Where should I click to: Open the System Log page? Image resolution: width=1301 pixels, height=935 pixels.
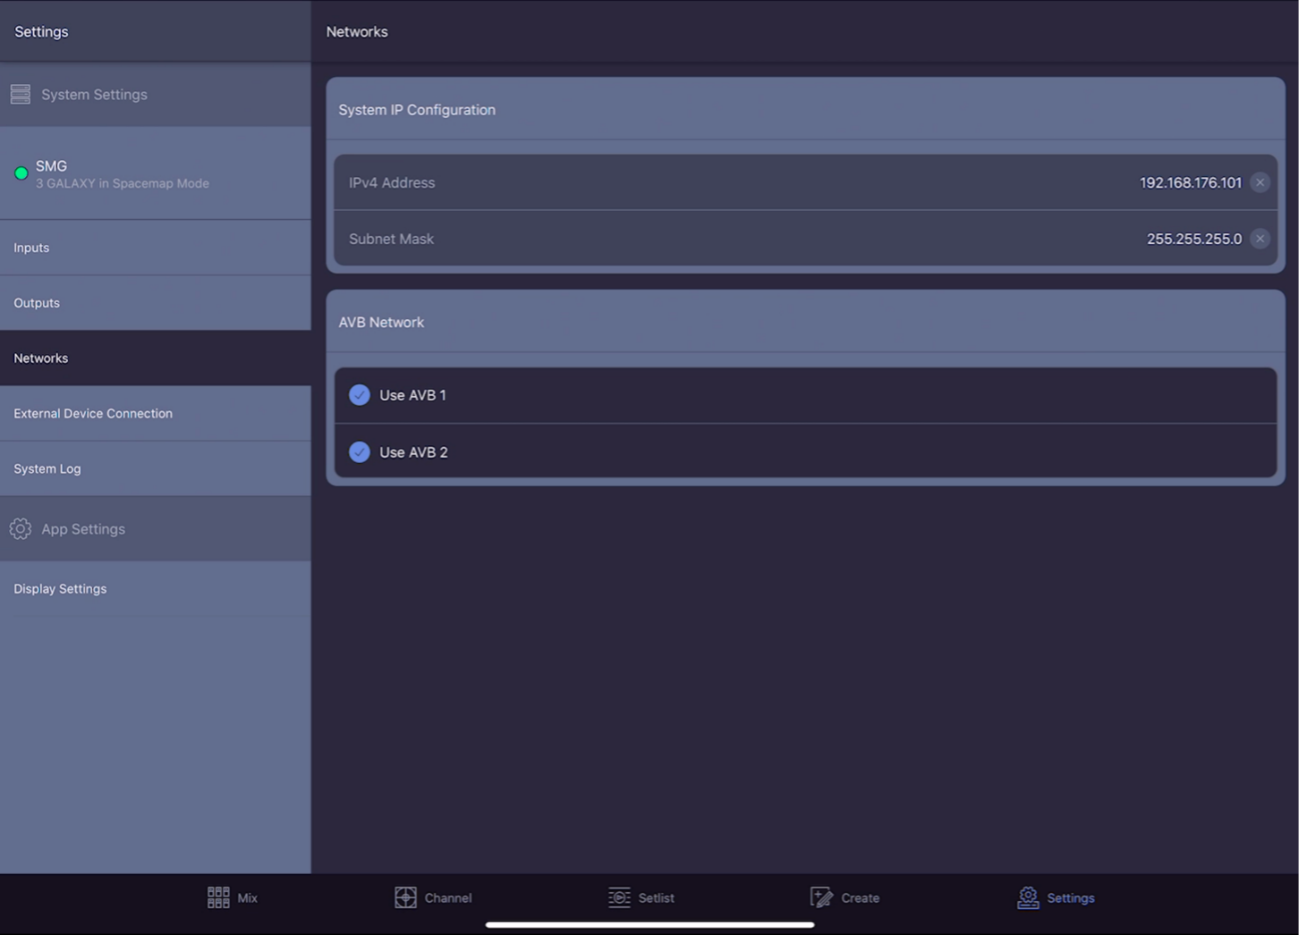pyautogui.click(x=155, y=468)
